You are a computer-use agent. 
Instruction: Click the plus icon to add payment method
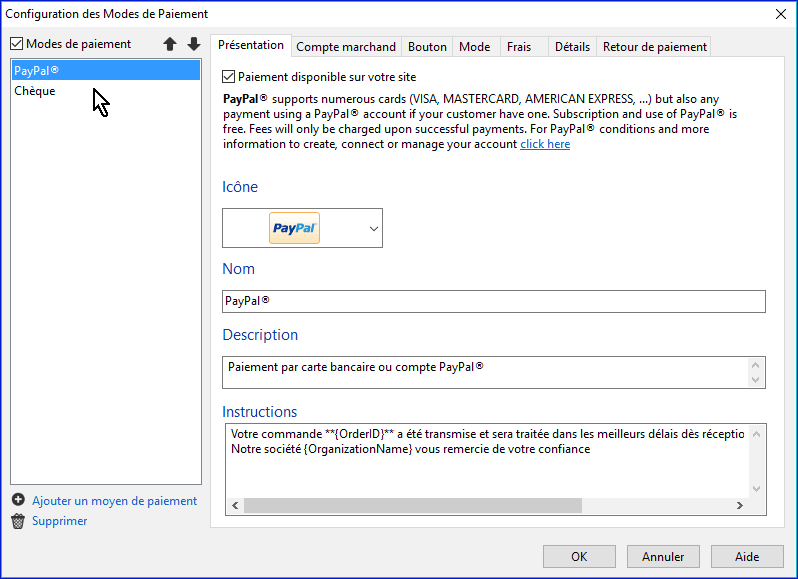click(18, 500)
